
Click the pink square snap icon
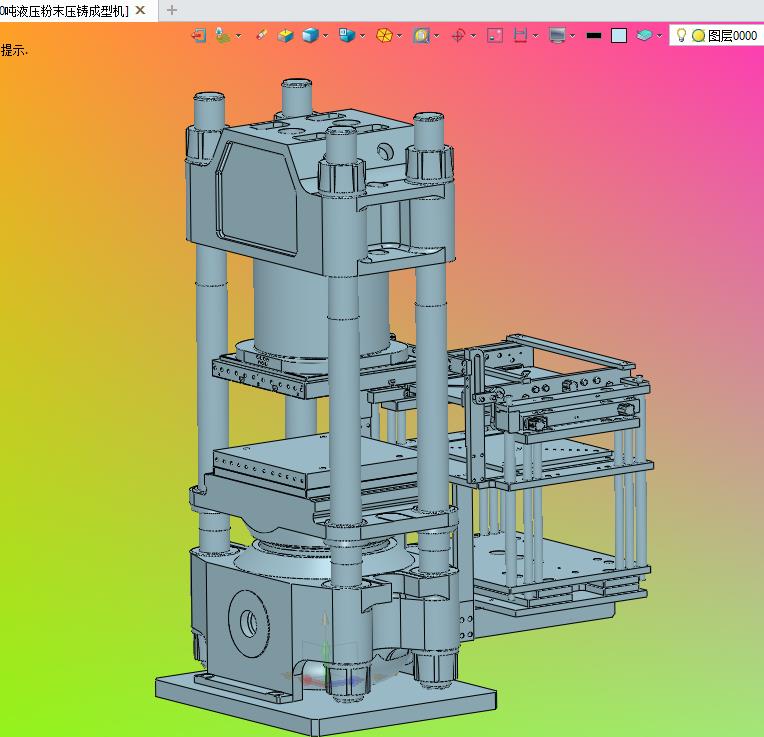(495, 36)
